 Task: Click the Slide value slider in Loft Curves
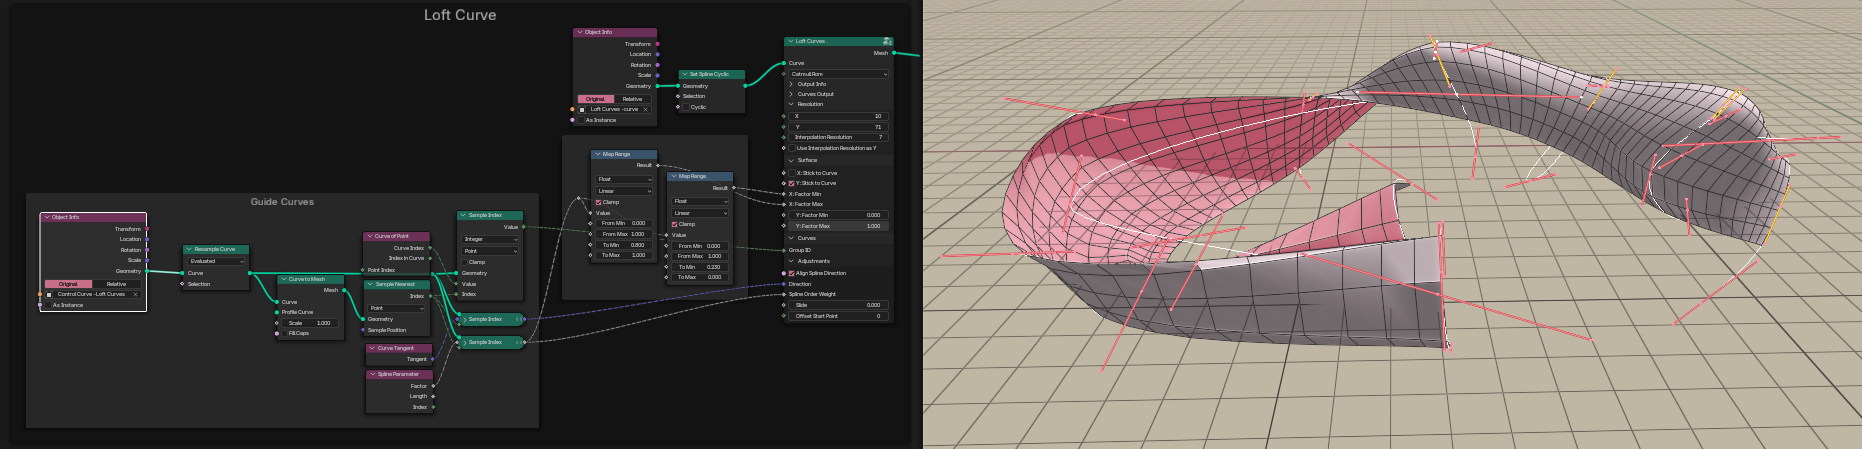coord(838,305)
